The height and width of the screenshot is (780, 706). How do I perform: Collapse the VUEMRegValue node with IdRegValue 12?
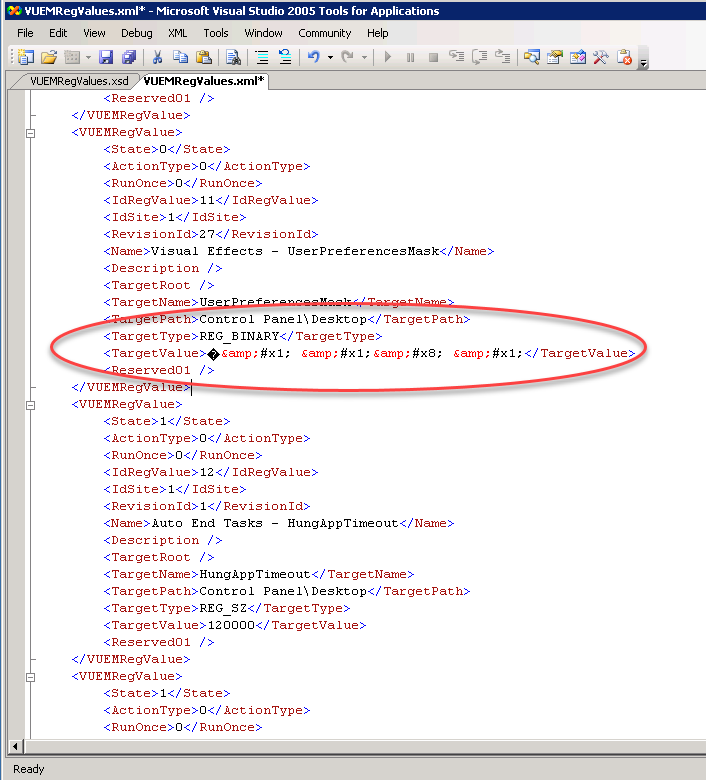coord(31,404)
